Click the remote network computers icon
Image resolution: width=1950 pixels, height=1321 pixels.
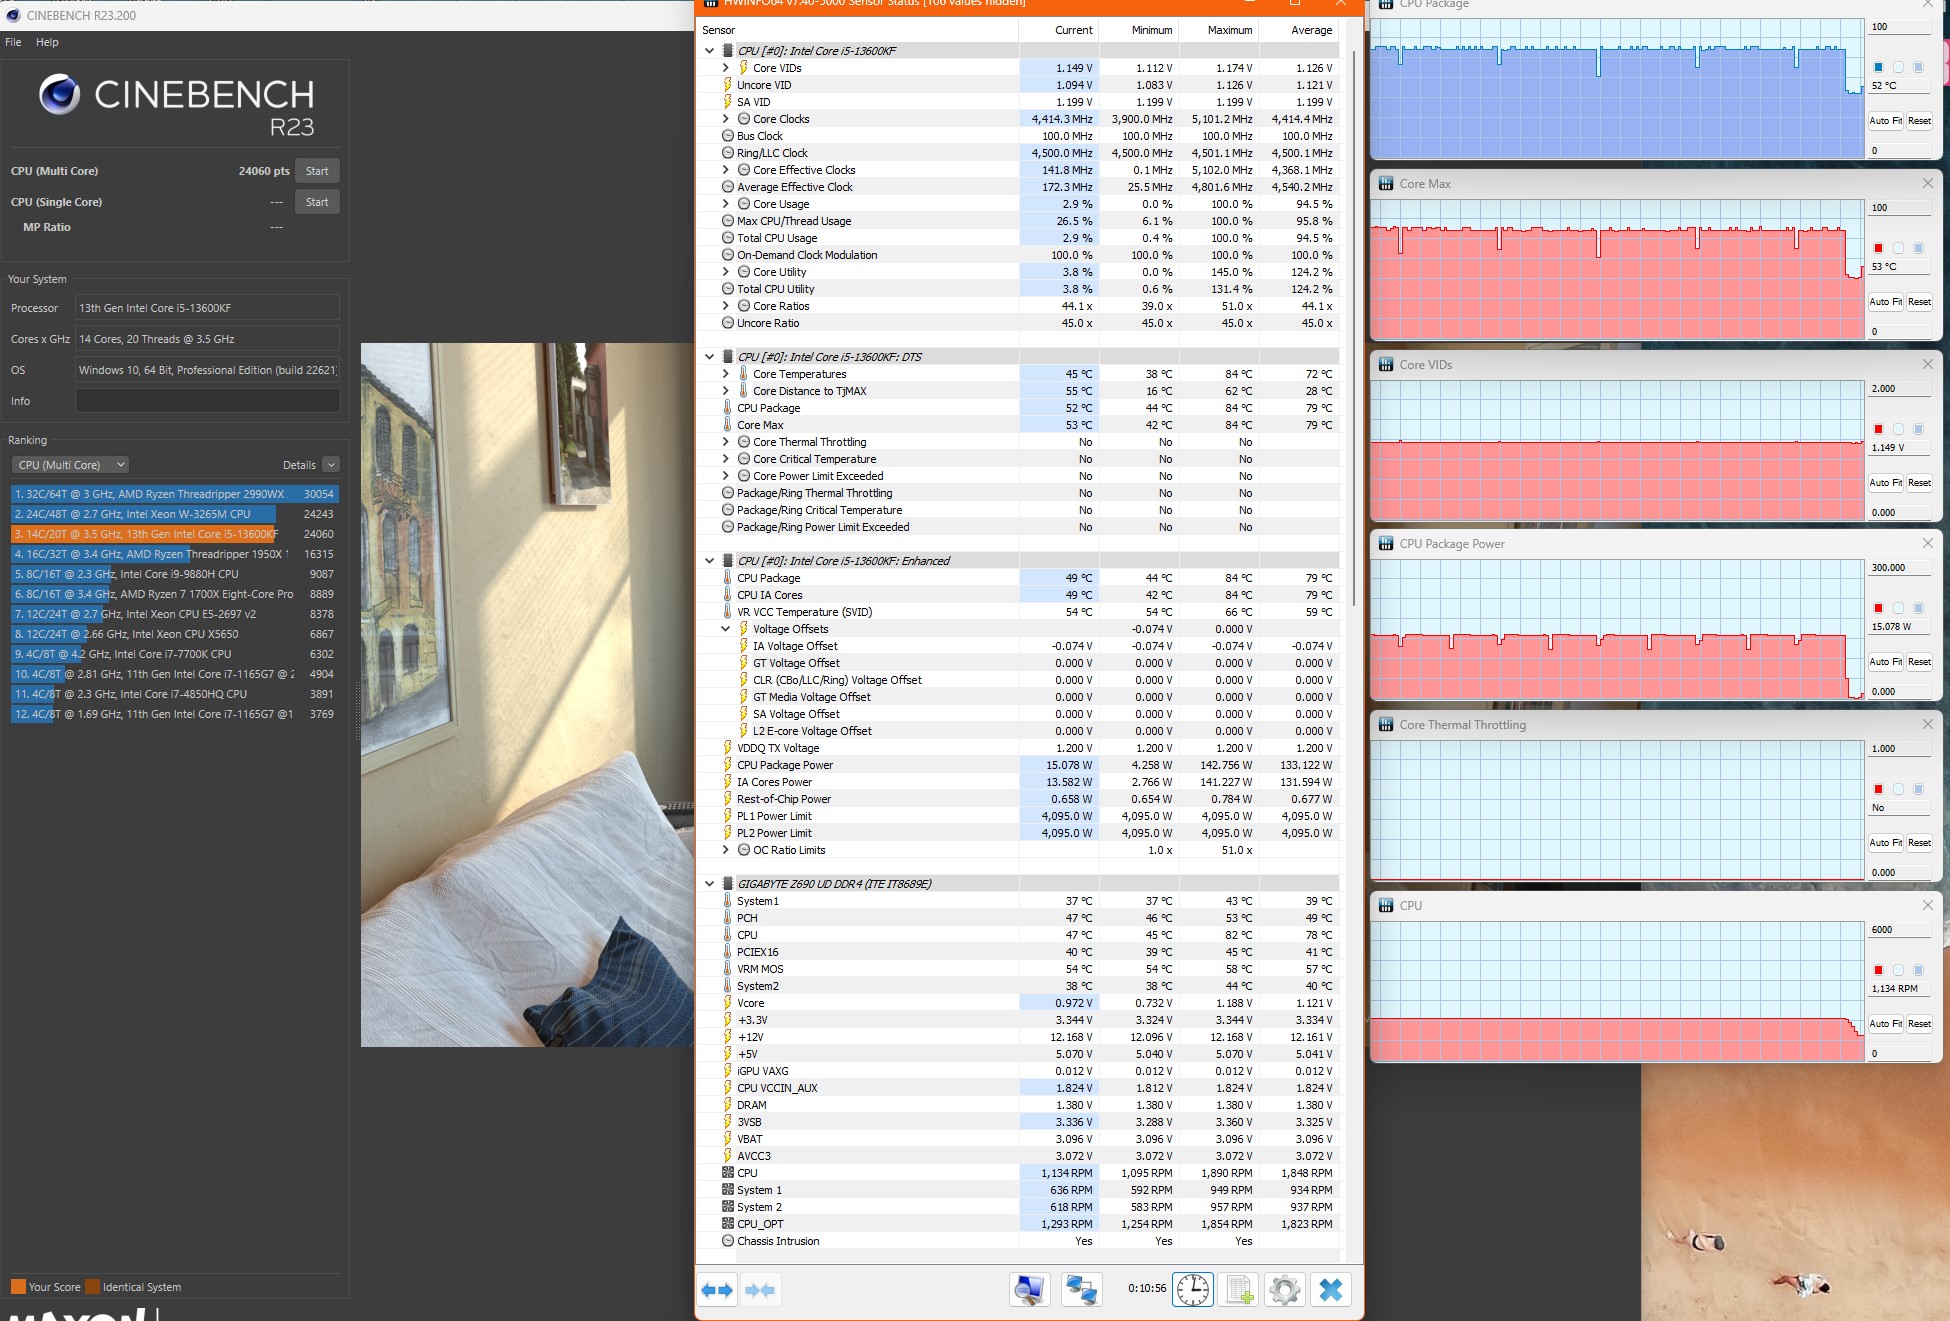point(1081,1290)
